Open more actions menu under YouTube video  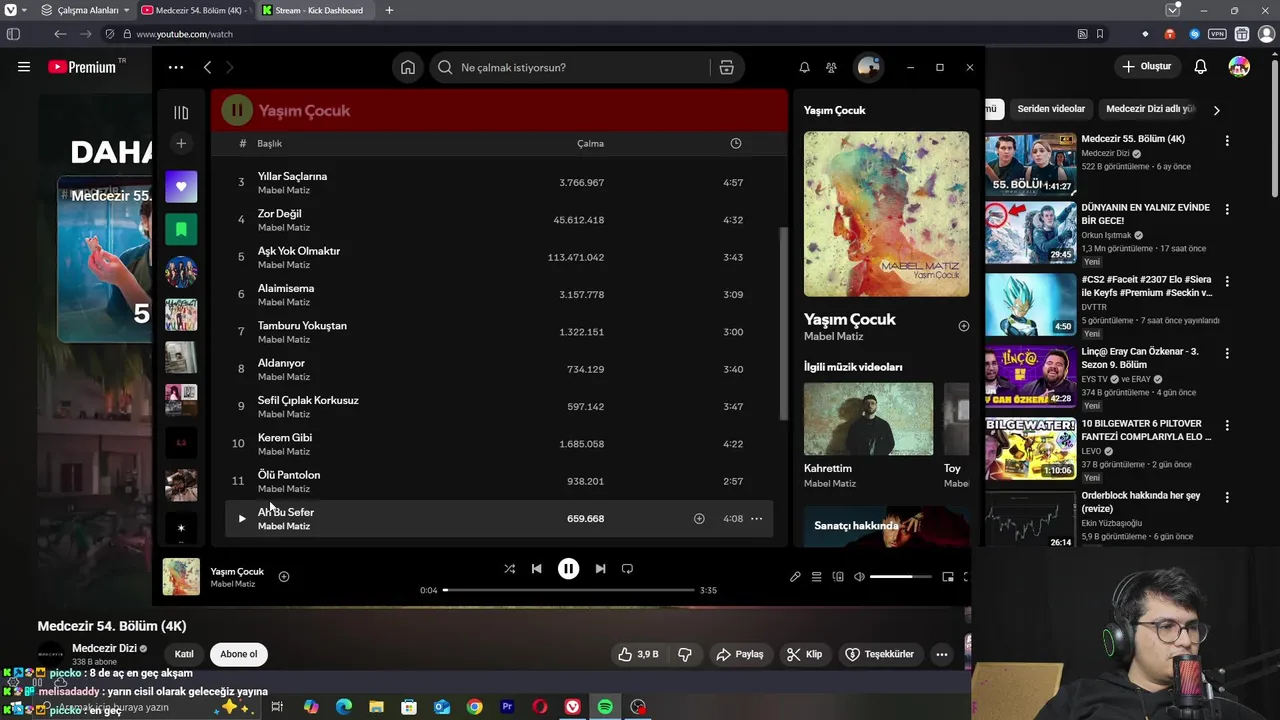941,654
